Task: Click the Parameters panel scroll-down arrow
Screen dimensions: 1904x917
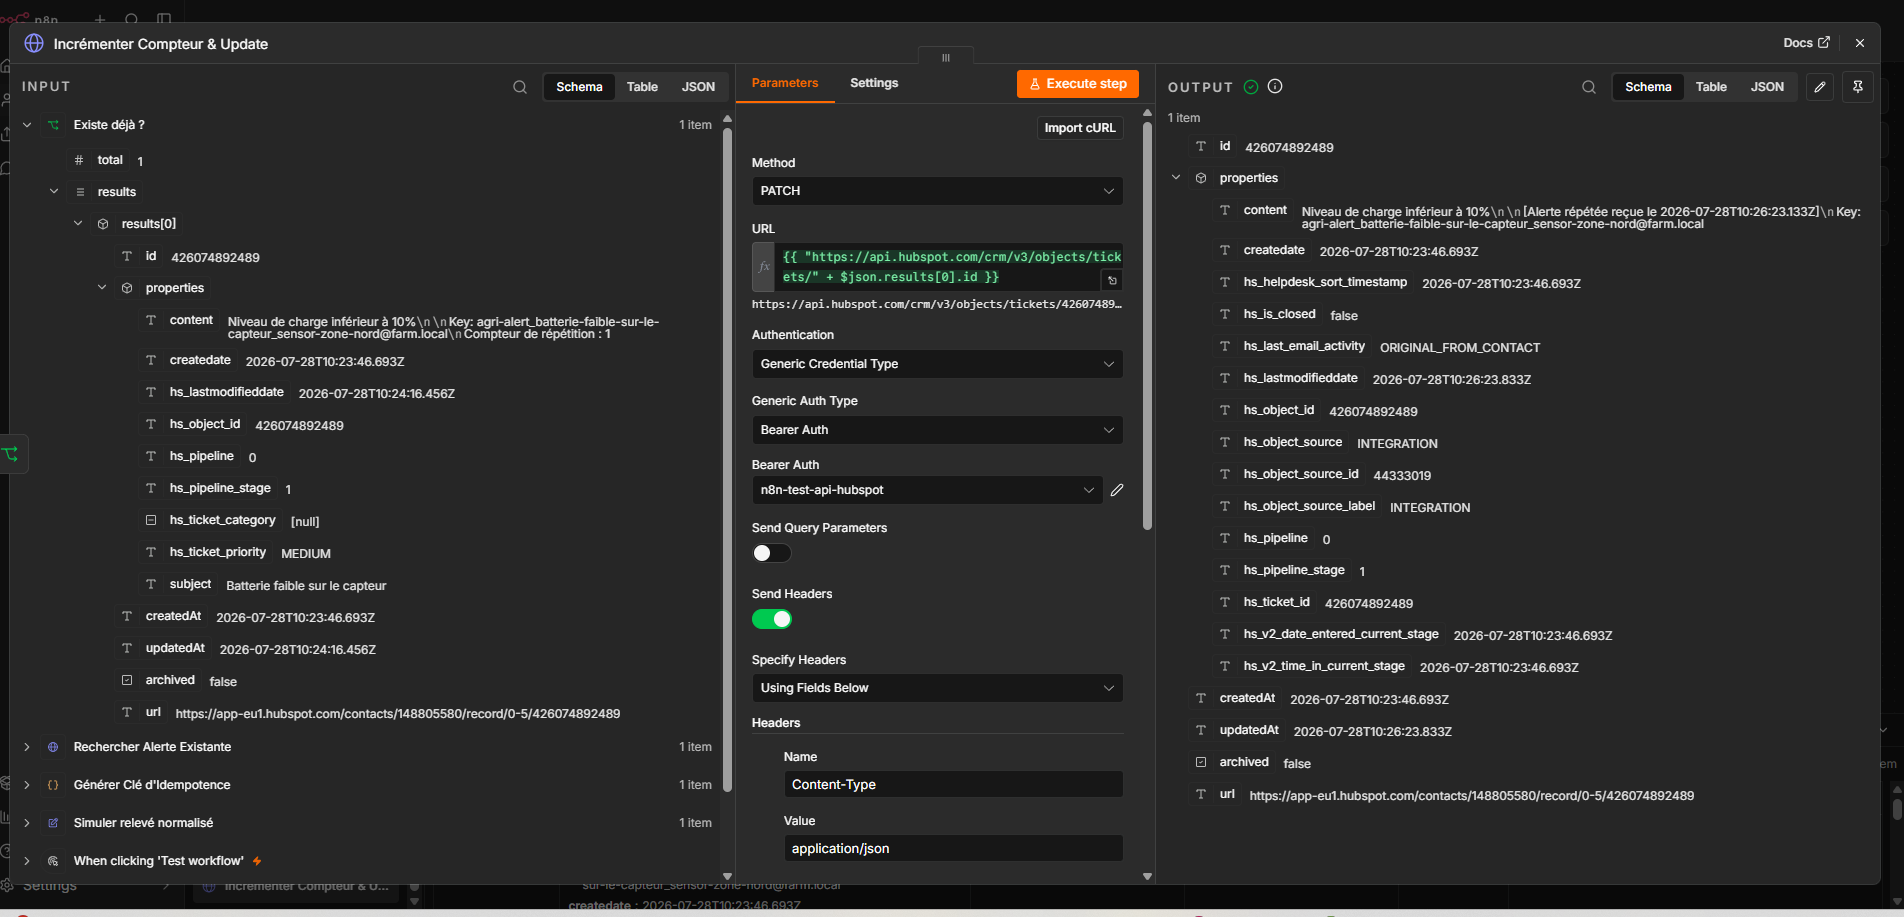Action: [x=1147, y=876]
